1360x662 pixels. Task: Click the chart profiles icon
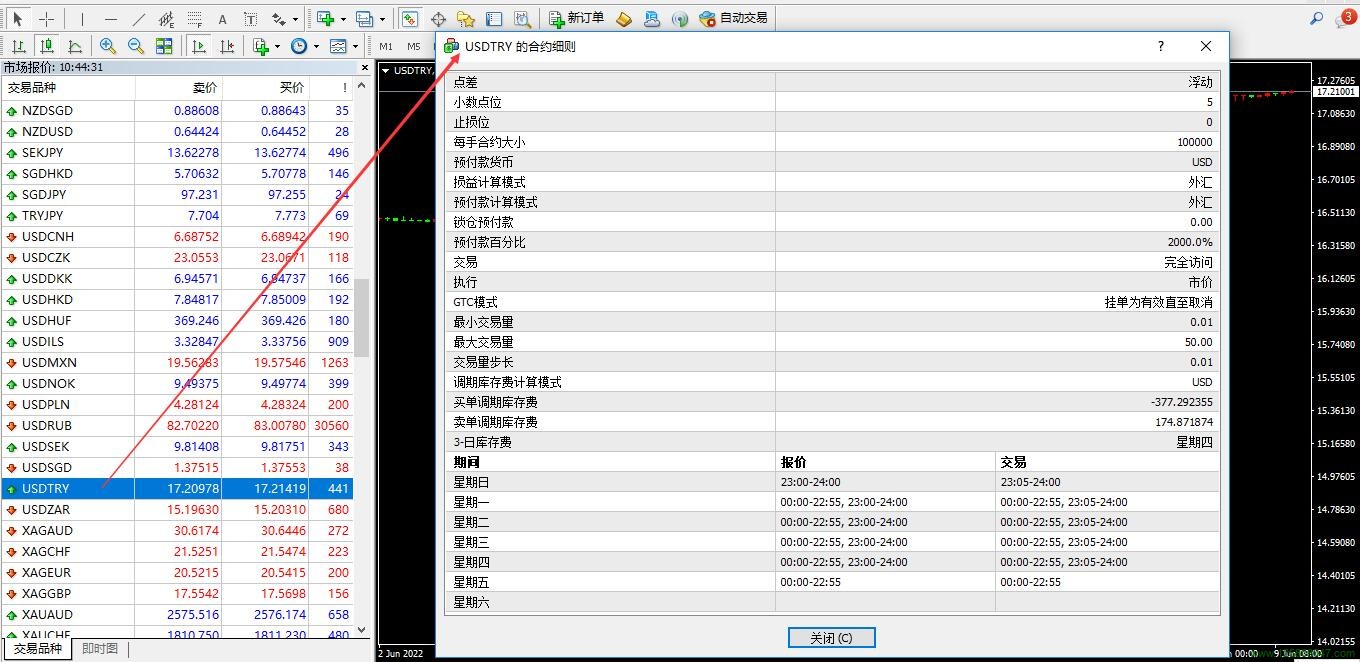[364, 18]
